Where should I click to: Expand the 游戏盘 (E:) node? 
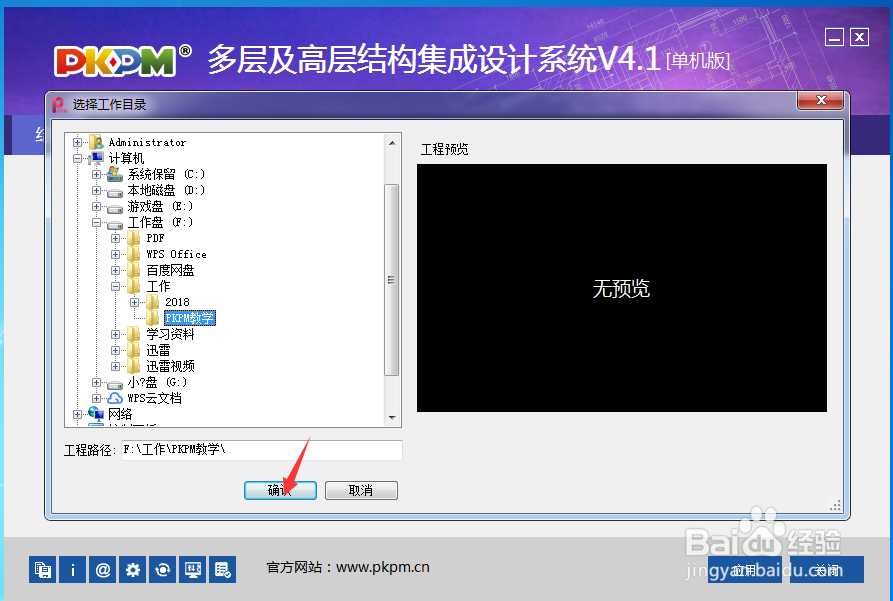[96, 206]
